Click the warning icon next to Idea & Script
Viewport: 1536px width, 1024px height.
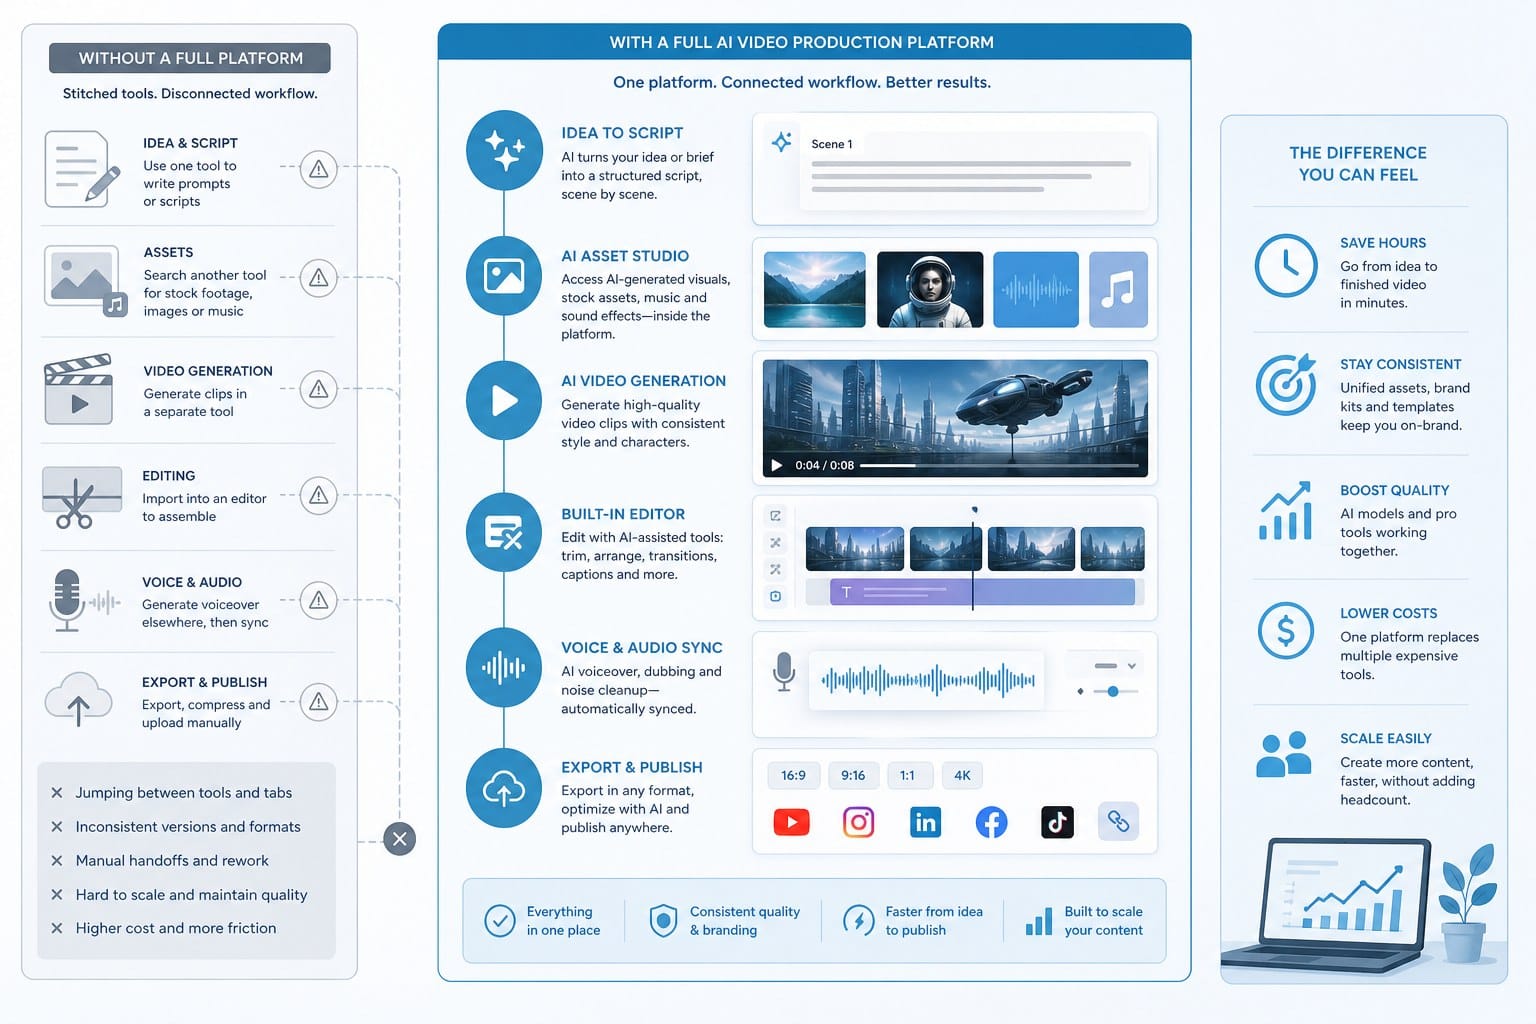(319, 169)
